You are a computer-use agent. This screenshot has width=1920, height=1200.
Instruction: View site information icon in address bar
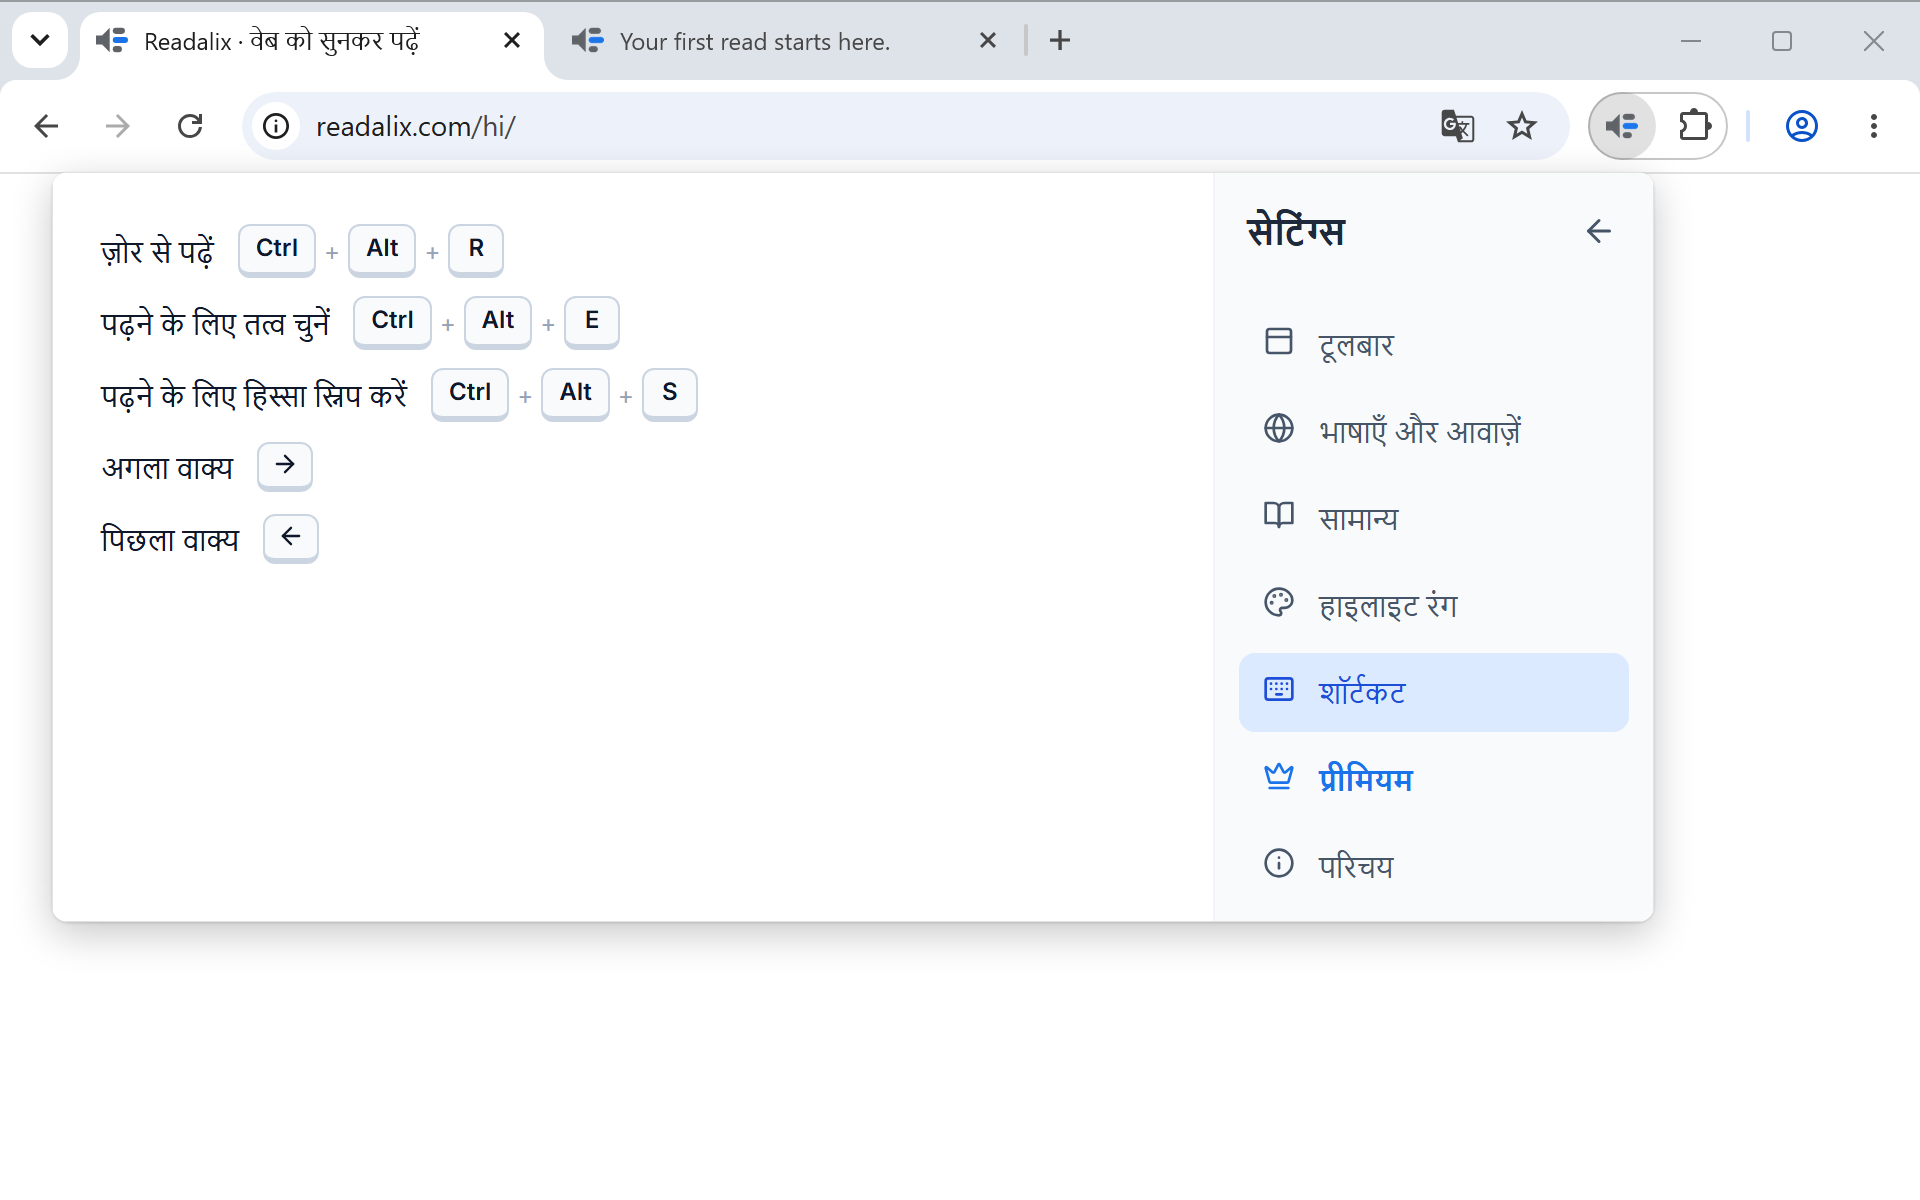(x=276, y=126)
